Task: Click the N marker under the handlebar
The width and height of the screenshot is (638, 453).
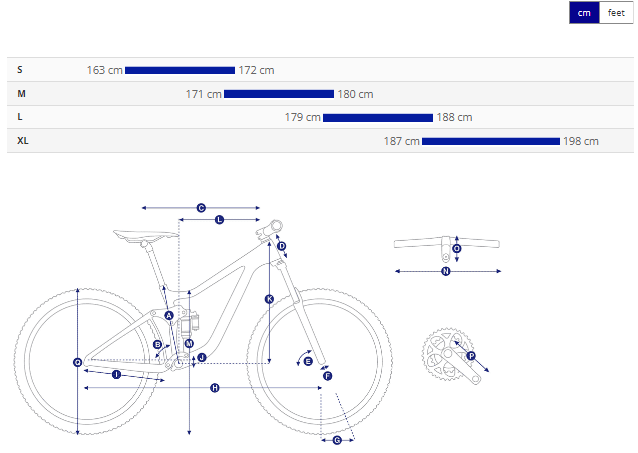Action: tap(446, 270)
